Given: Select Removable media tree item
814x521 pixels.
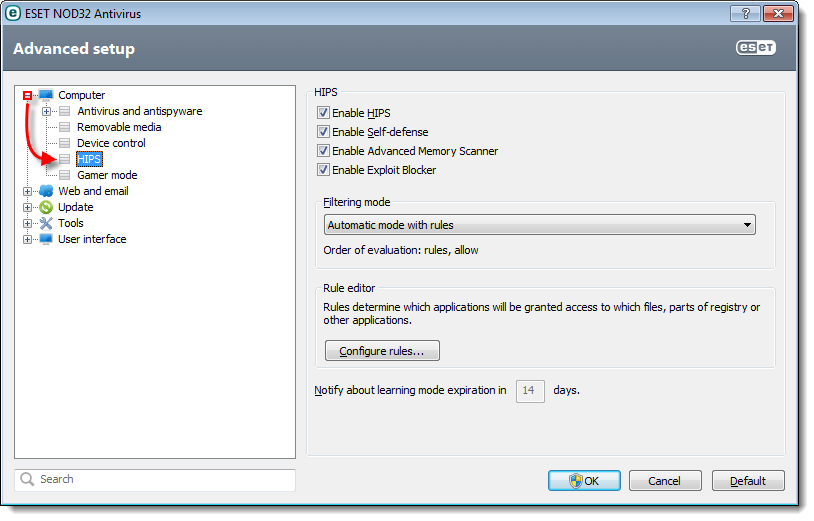Looking at the screenshot, I should pyautogui.click(x=119, y=127).
